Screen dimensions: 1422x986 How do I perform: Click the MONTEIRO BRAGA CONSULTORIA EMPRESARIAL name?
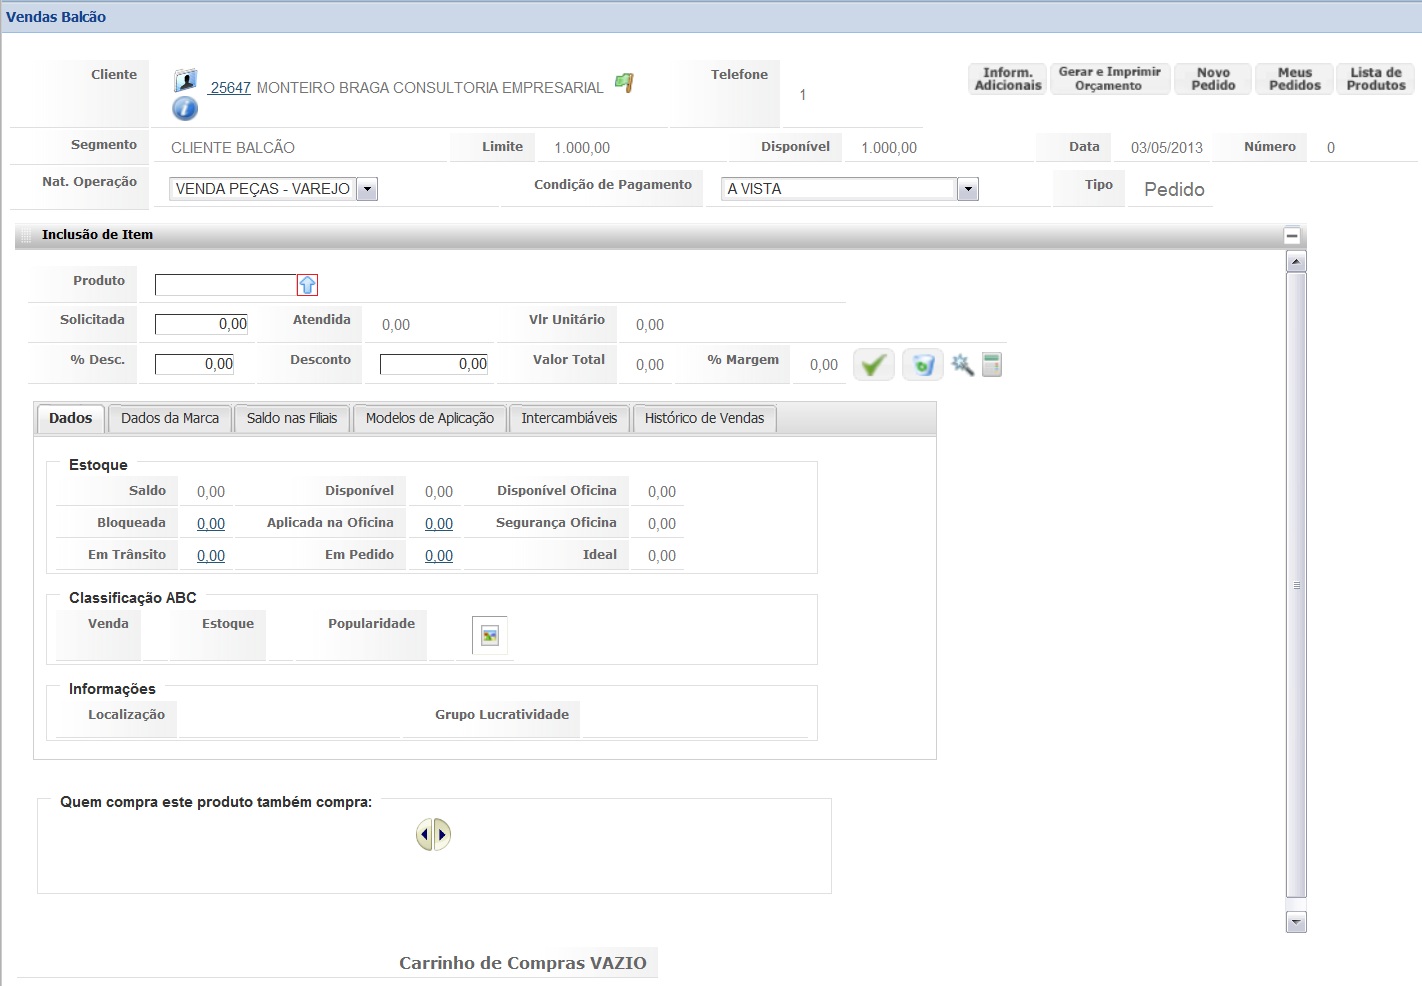(x=430, y=88)
